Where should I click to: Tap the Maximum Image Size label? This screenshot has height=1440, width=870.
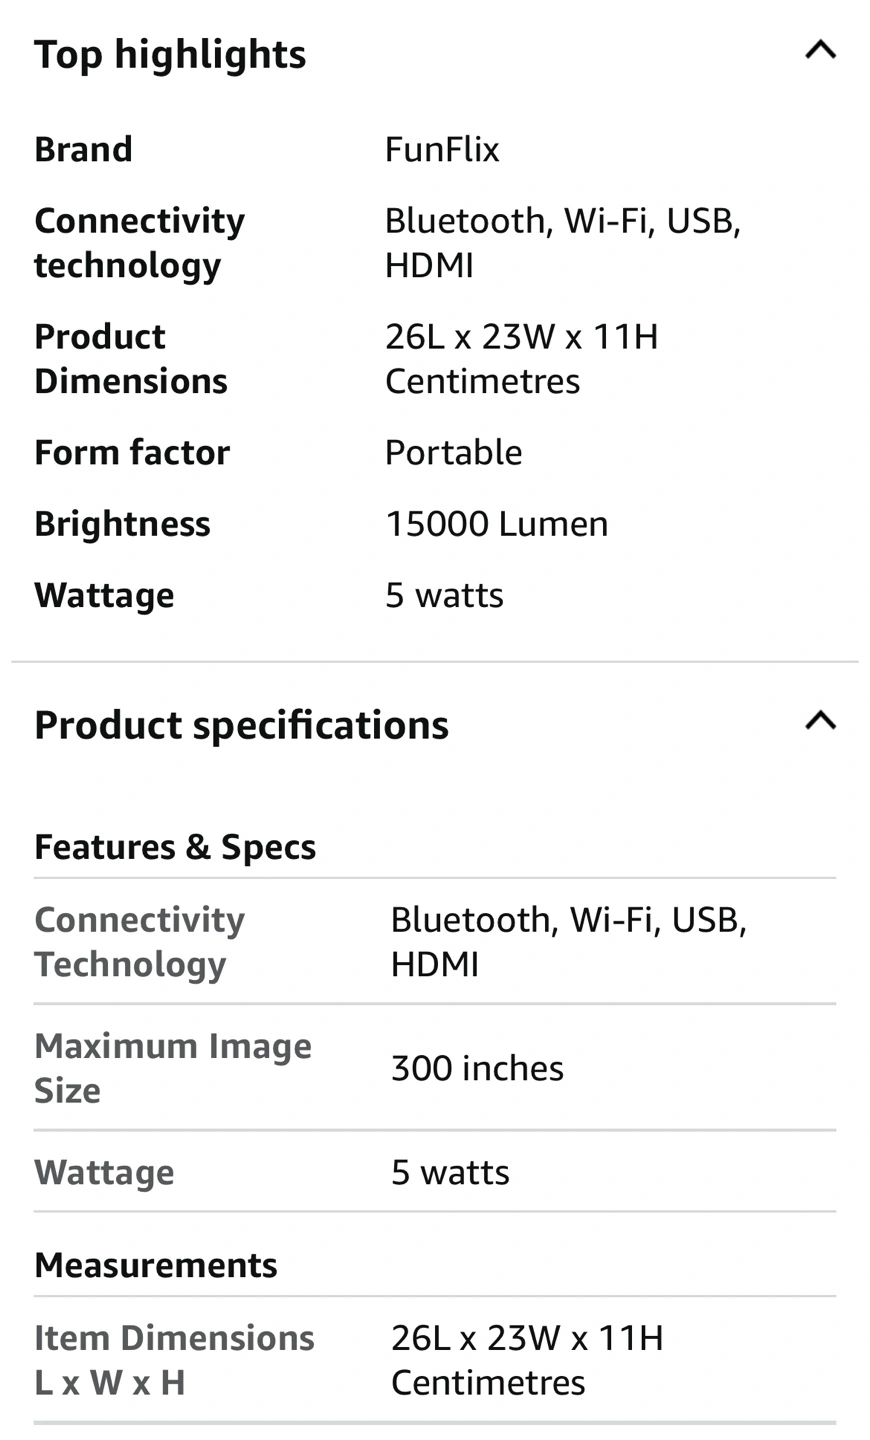coord(173,1068)
